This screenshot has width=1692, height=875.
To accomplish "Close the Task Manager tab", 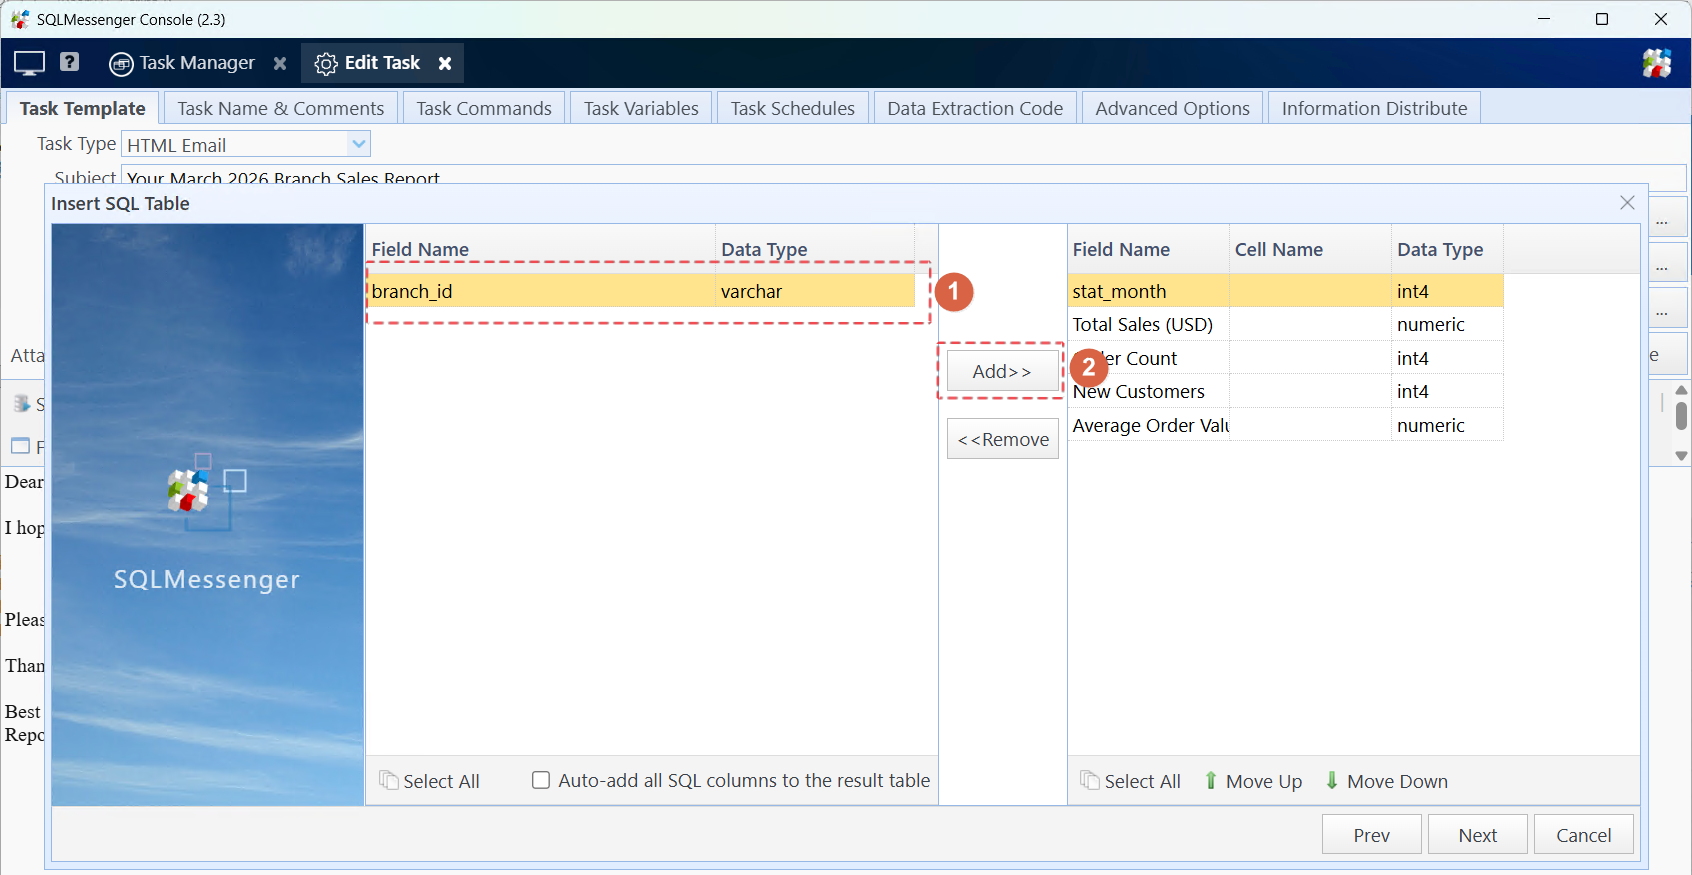I will (280, 63).
